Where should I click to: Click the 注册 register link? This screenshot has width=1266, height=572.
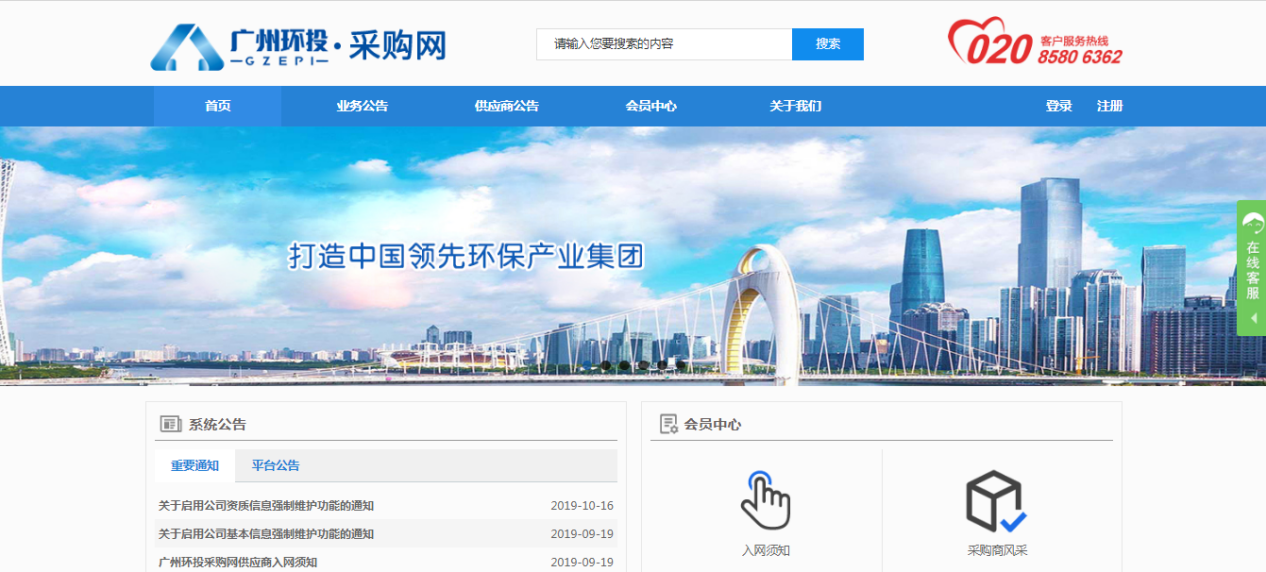(x=1110, y=106)
